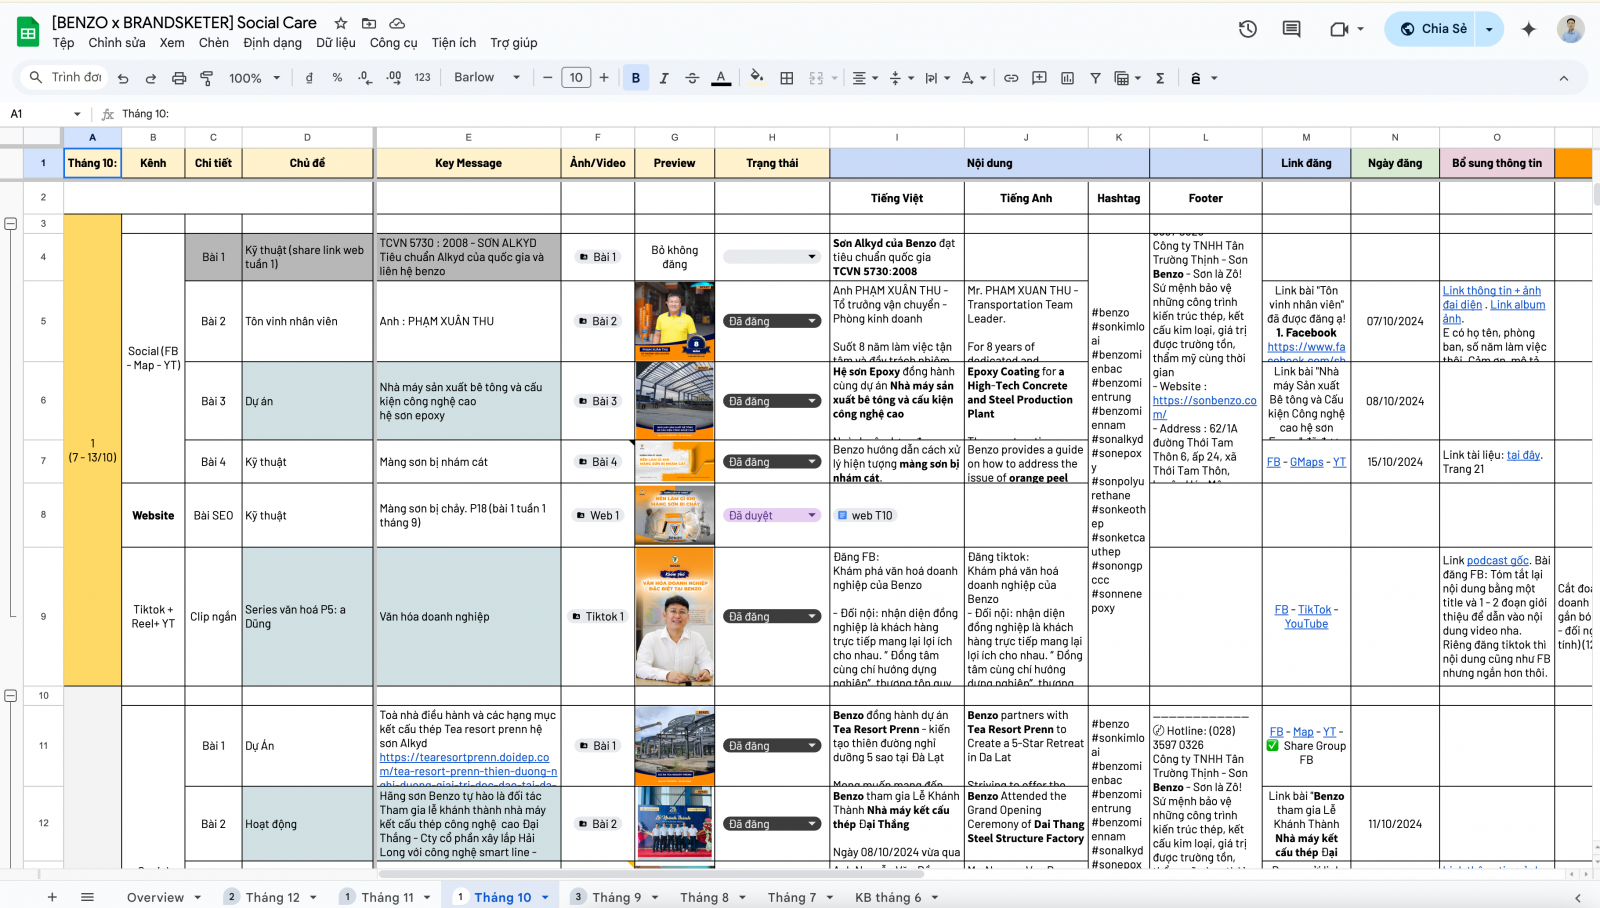Insert a chart from toolbar
Image resolution: width=1600 pixels, height=908 pixels.
tap(1067, 78)
